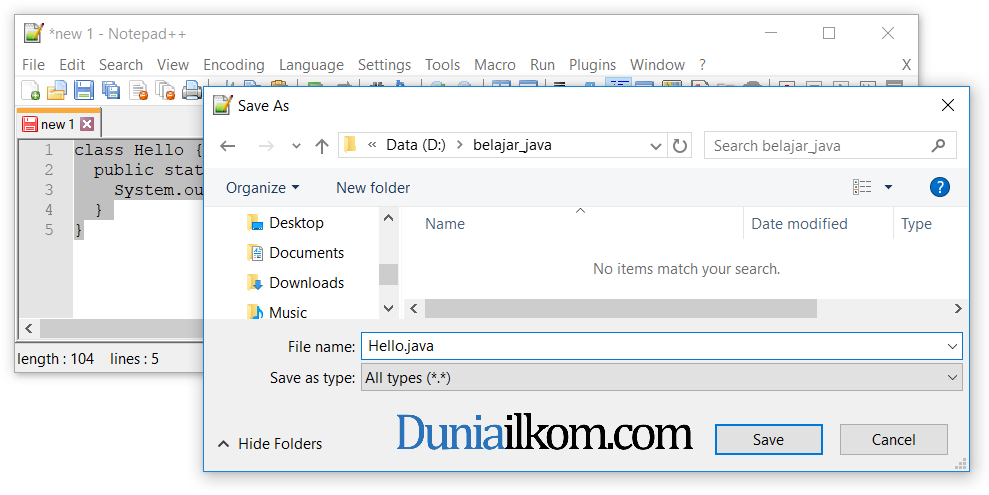The height and width of the screenshot is (495, 989).
Task: Open the Plugins menu in Notepad++
Action: click(592, 65)
